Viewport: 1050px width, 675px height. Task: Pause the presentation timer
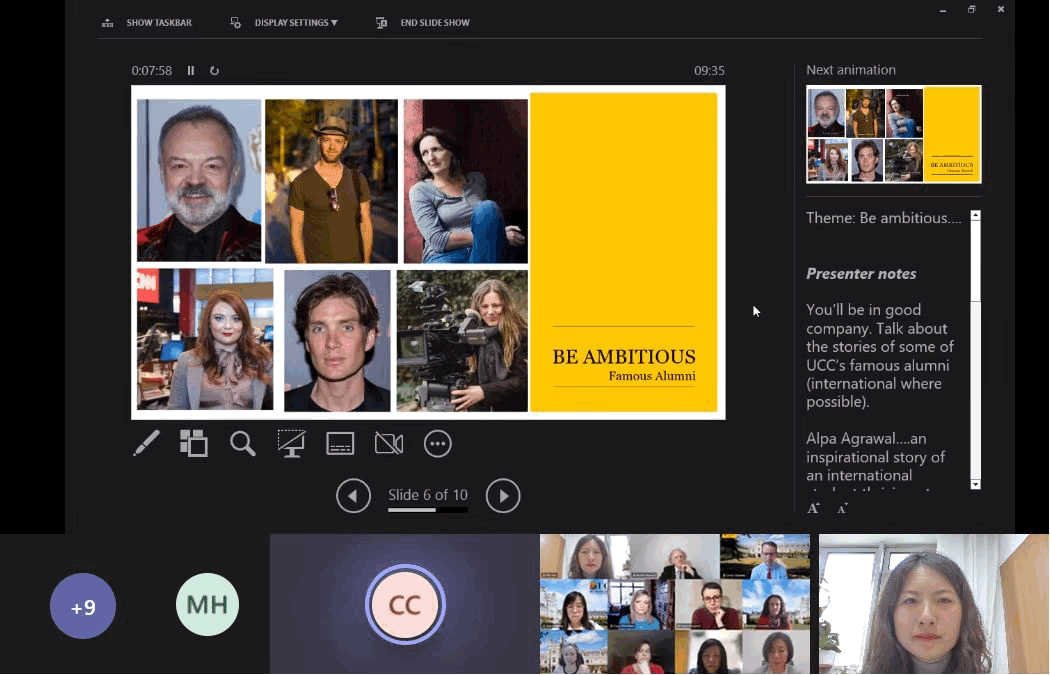[x=191, y=71]
